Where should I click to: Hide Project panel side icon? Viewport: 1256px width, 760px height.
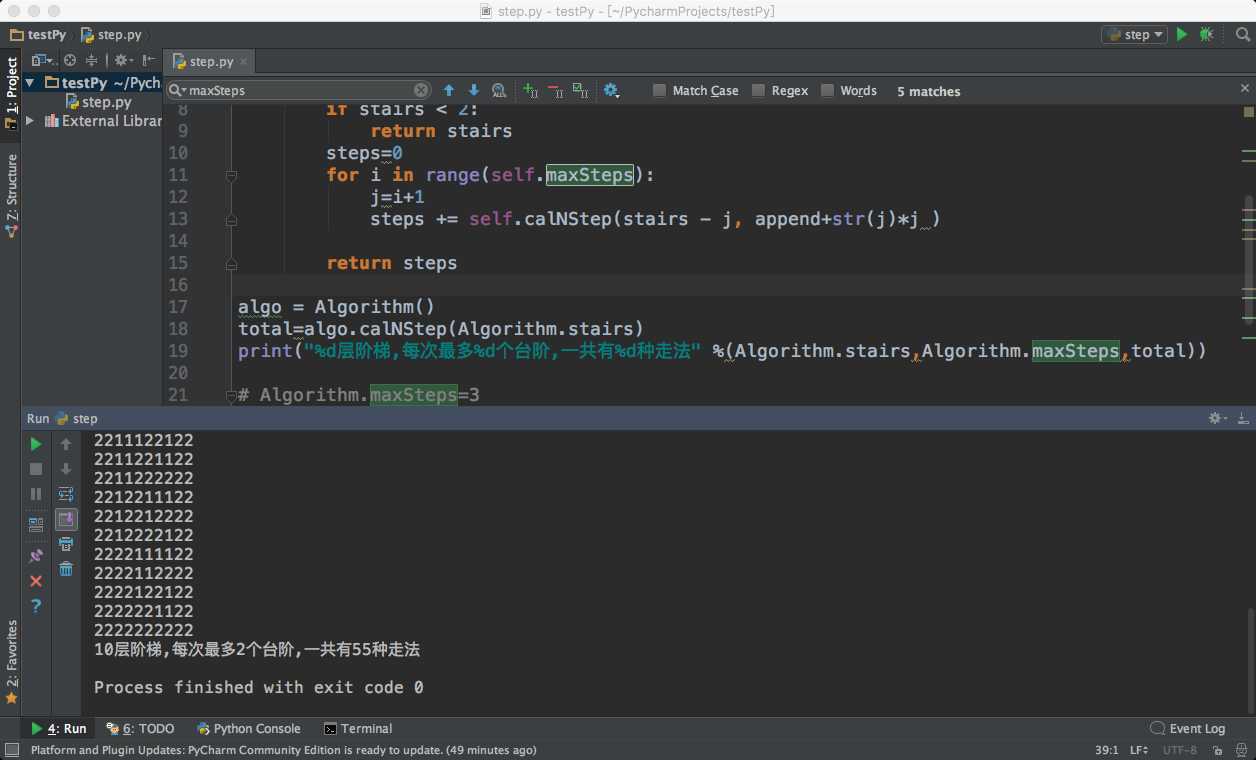coord(149,60)
